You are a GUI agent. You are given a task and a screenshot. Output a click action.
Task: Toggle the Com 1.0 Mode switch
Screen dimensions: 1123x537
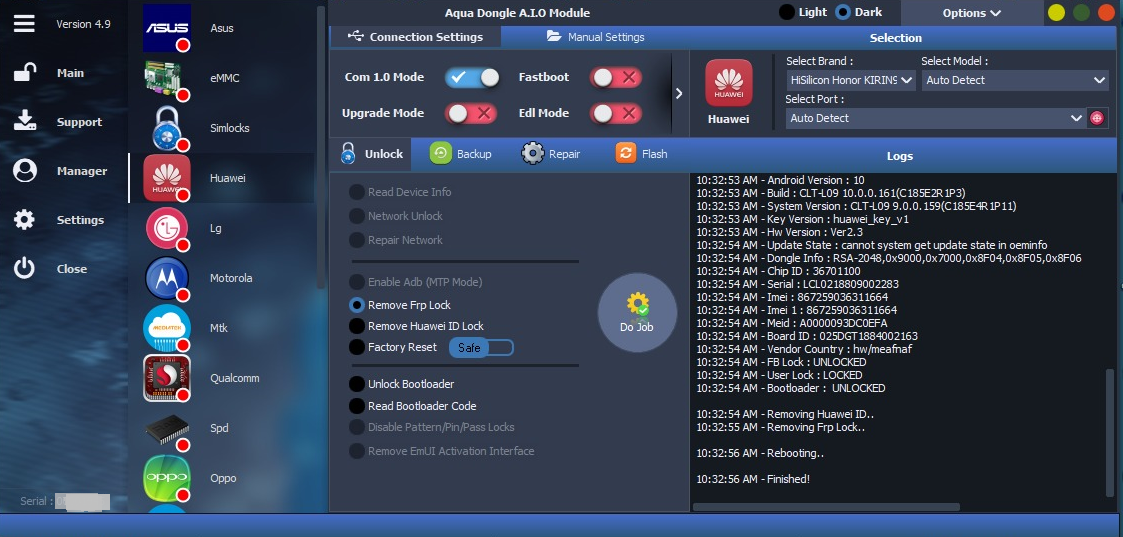point(472,77)
